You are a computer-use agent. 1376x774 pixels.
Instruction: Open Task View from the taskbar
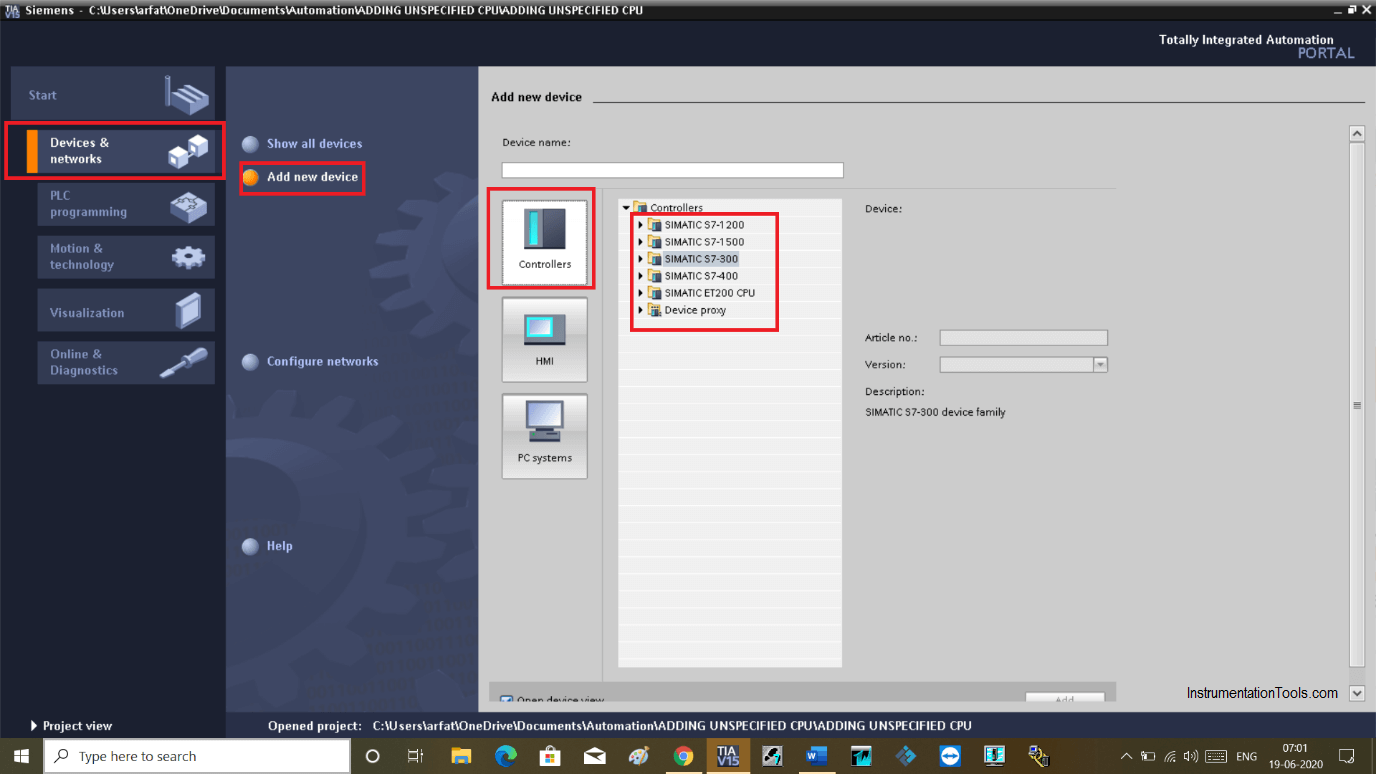click(416, 756)
